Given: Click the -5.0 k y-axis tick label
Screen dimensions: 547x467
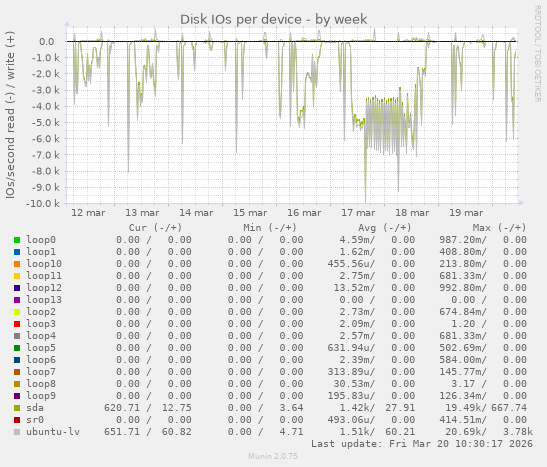Looking at the screenshot, I should 45,123.
